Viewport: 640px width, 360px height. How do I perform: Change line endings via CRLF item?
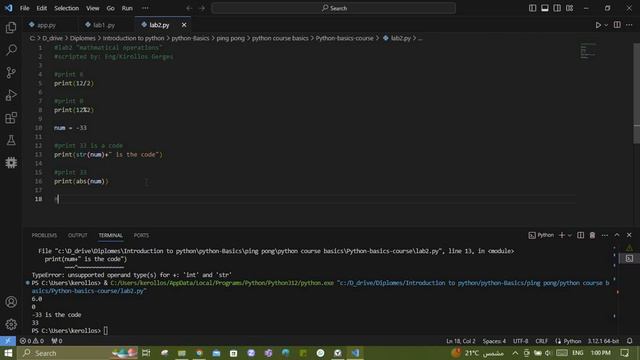(x=542, y=341)
